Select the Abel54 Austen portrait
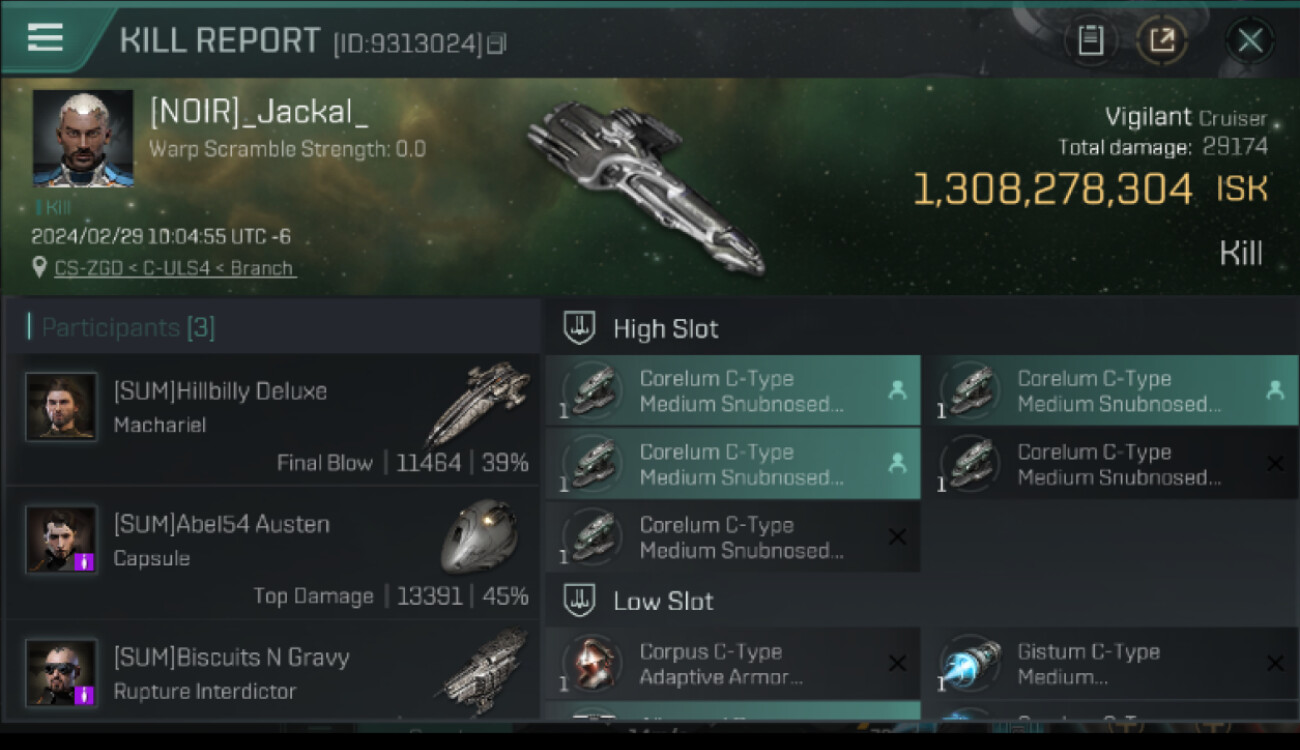 click(62, 540)
